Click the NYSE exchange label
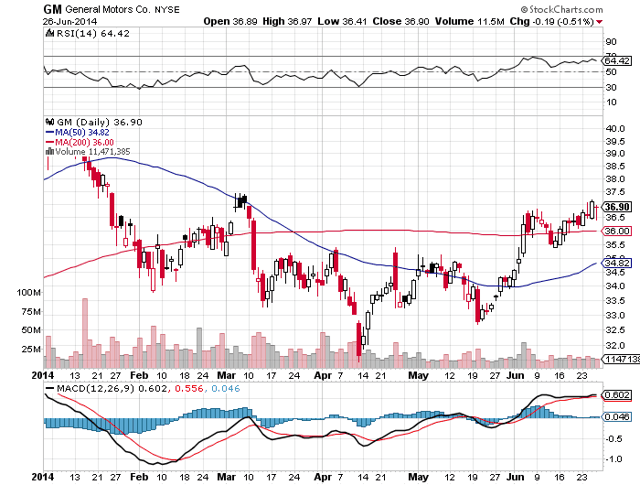 (167, 9)
